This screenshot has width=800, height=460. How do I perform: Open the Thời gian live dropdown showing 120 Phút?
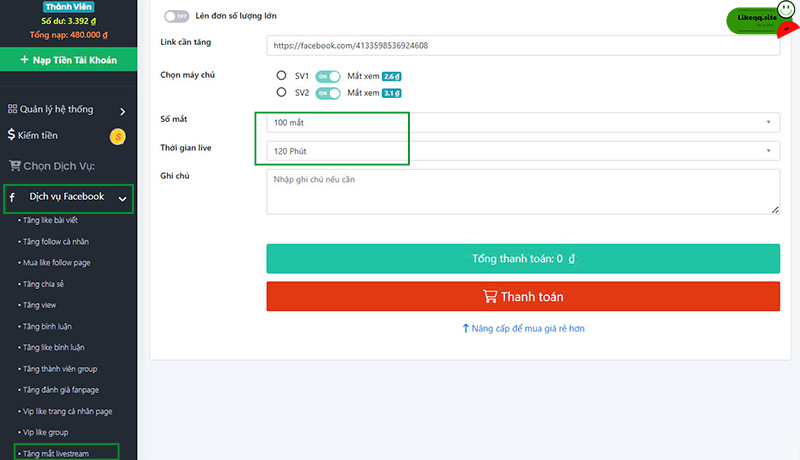point(523,151)
